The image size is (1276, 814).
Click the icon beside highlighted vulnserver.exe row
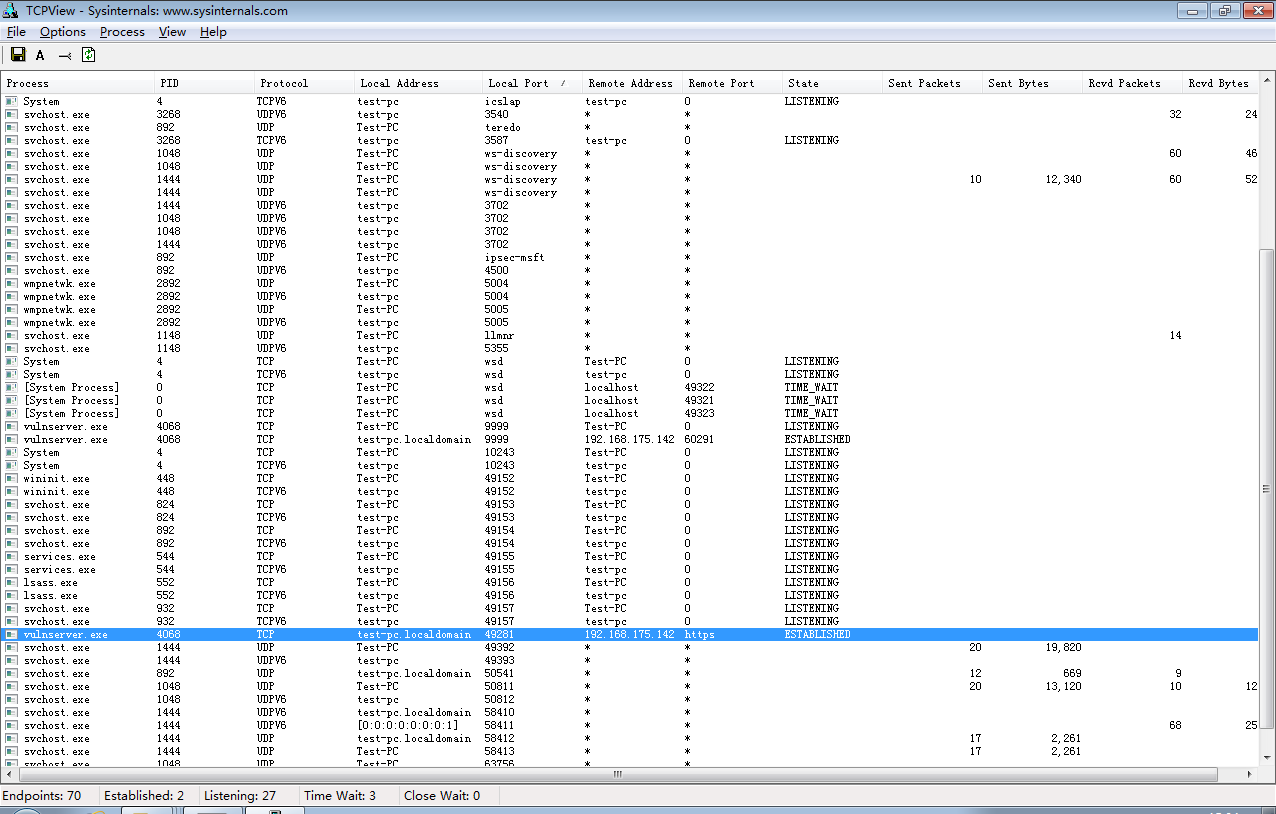pyautogui.click(x=11, y=635)
